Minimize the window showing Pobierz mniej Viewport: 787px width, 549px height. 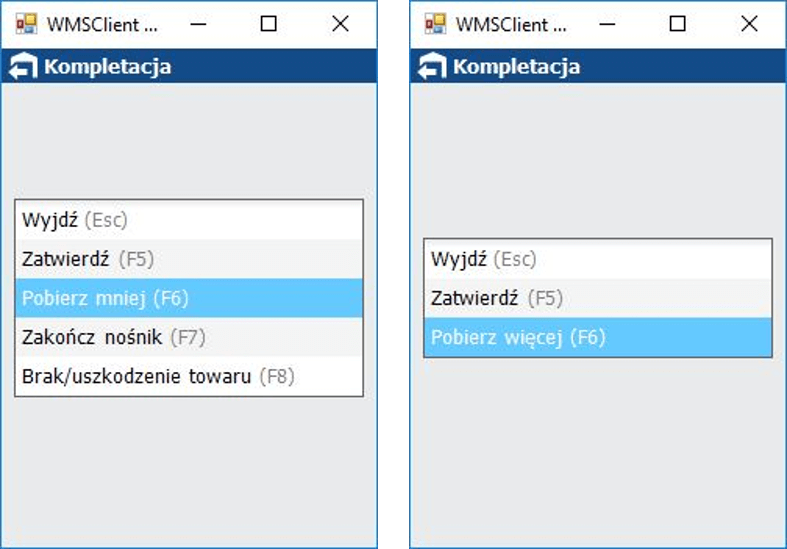coord(197,24)
